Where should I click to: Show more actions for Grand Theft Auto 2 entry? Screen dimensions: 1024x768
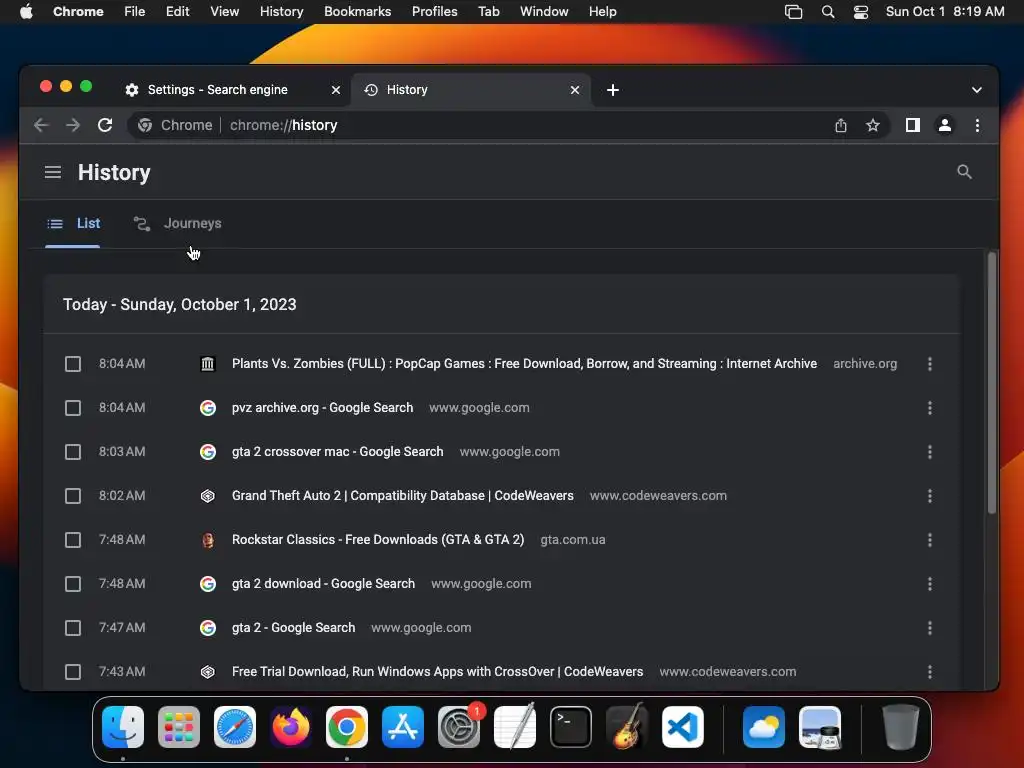[930, 496]
